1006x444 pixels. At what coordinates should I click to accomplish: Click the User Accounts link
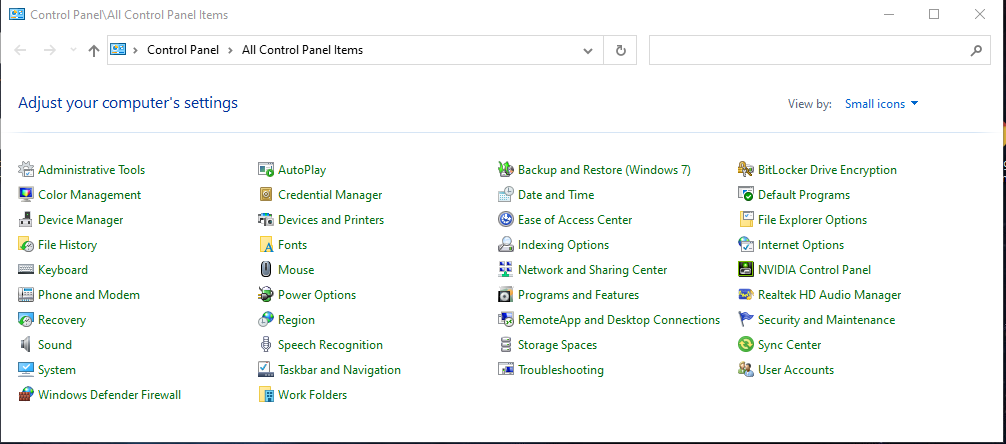click(x=795, y=370)
